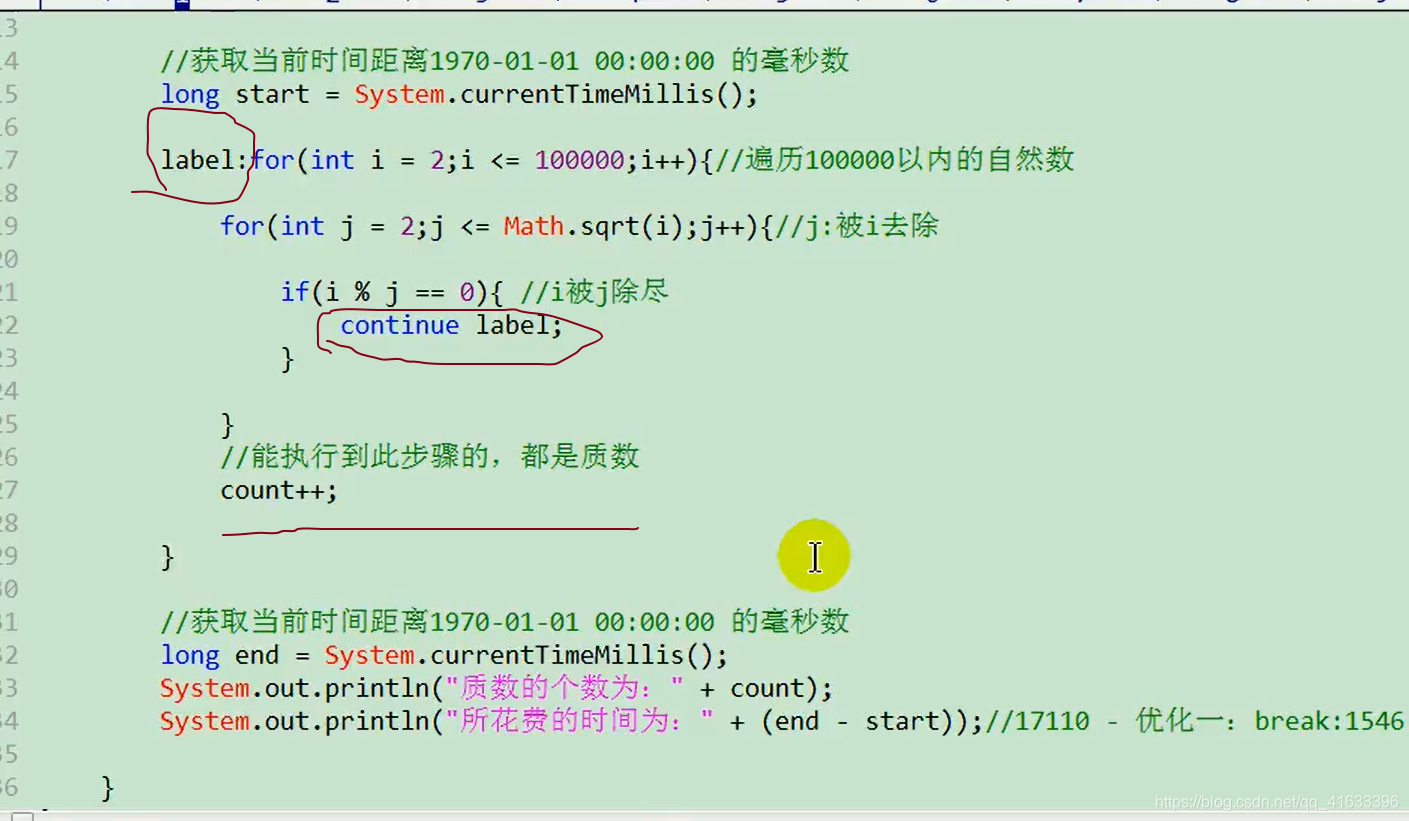
Task: Click the 'long end' declaration line
Action: [444, 655]
